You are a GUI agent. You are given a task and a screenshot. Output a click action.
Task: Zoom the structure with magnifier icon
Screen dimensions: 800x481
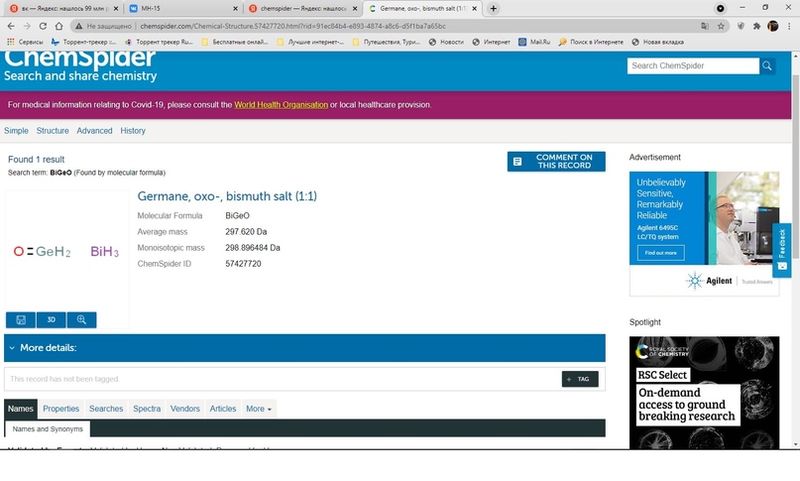[82, 320]
